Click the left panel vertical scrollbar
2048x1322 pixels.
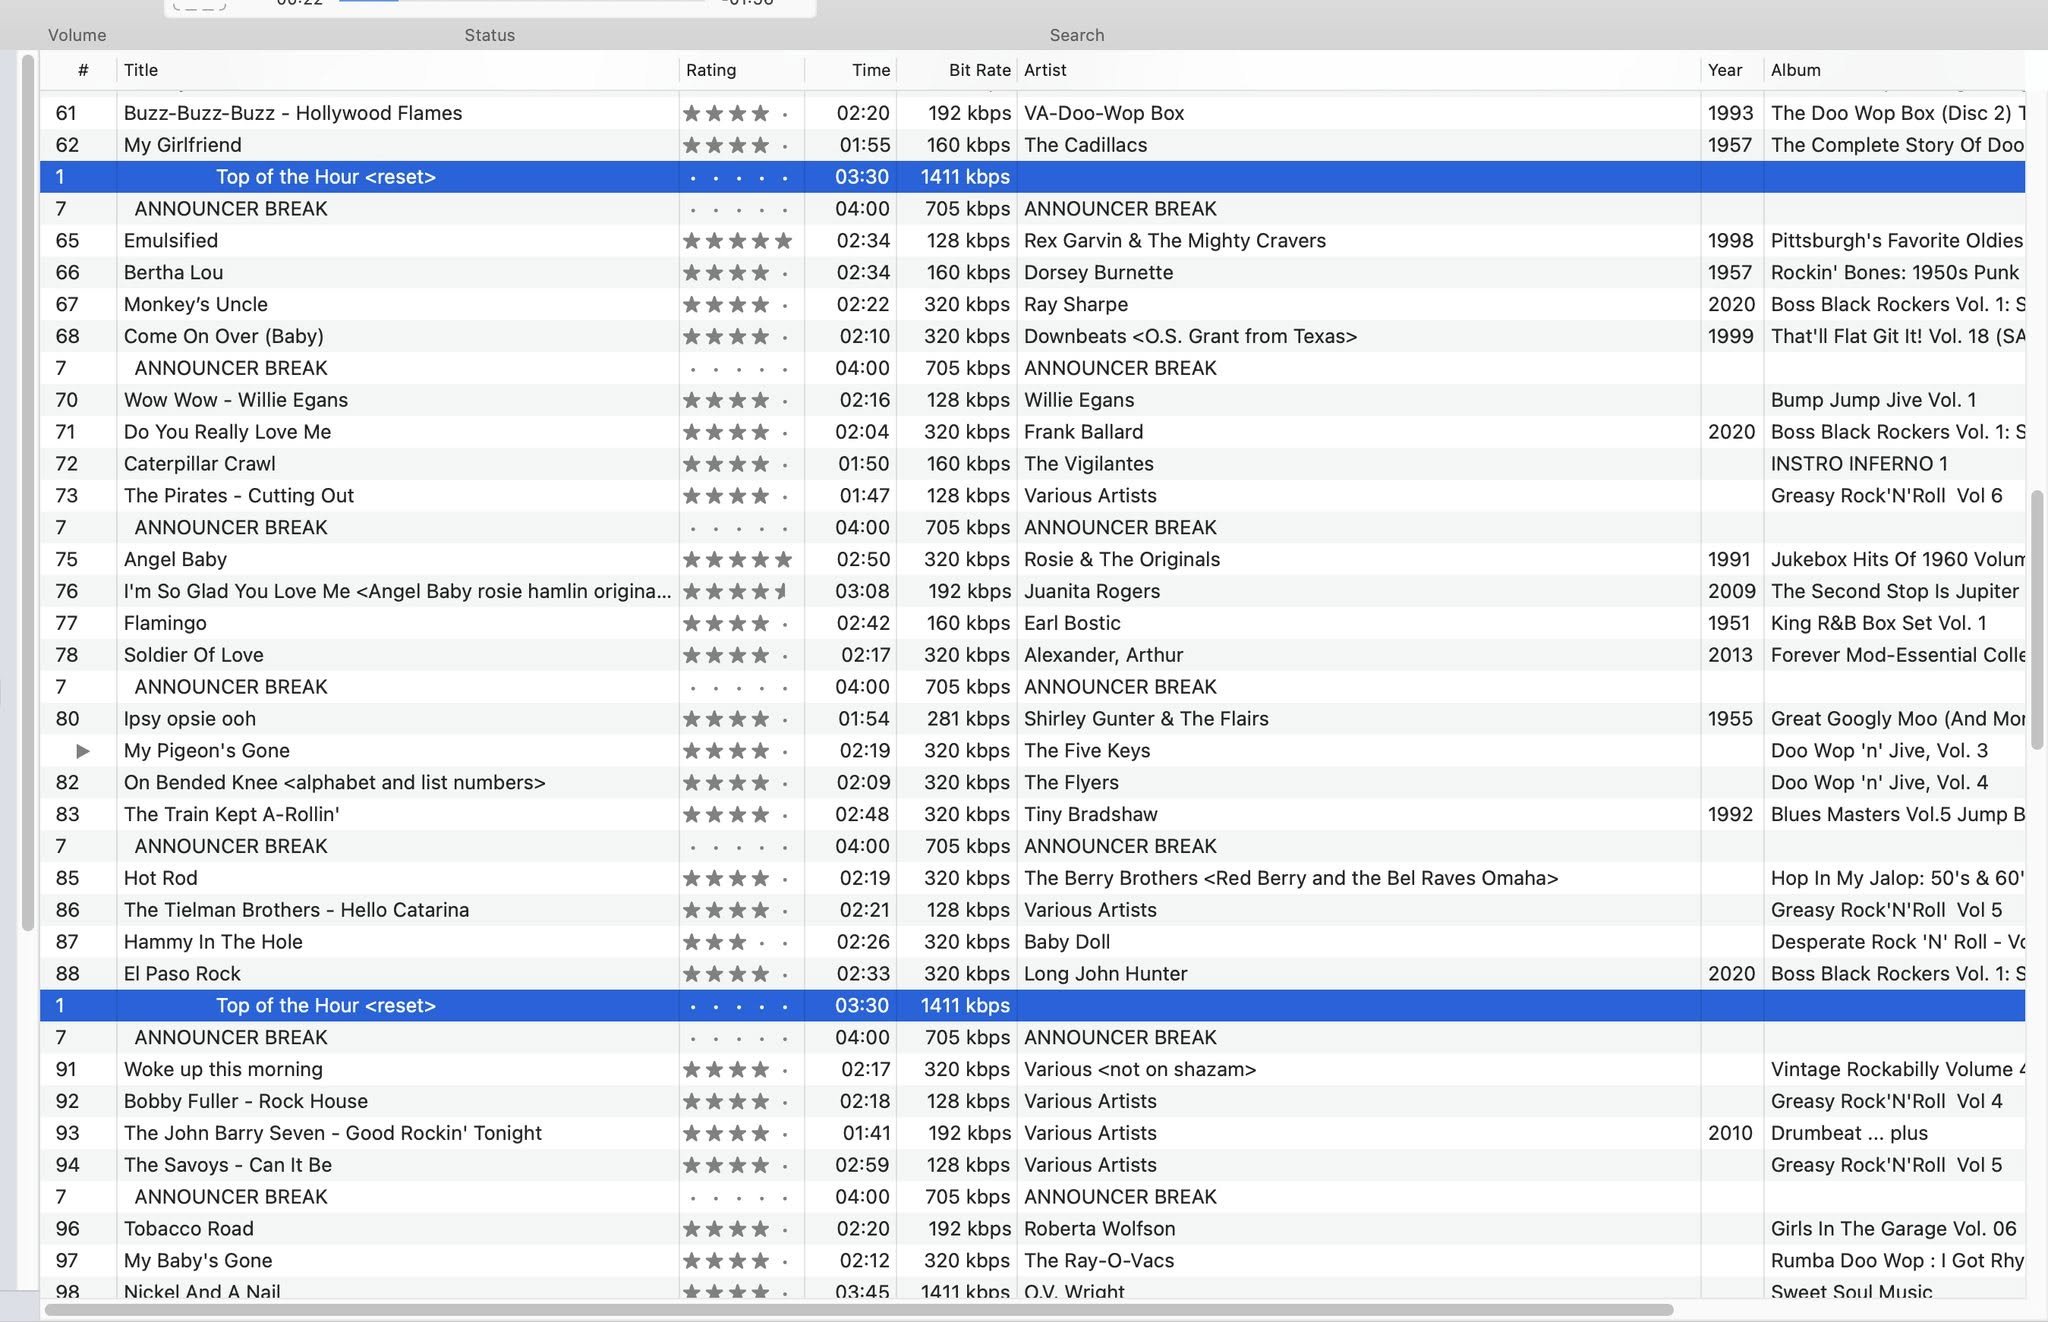[x=28, y=492]
